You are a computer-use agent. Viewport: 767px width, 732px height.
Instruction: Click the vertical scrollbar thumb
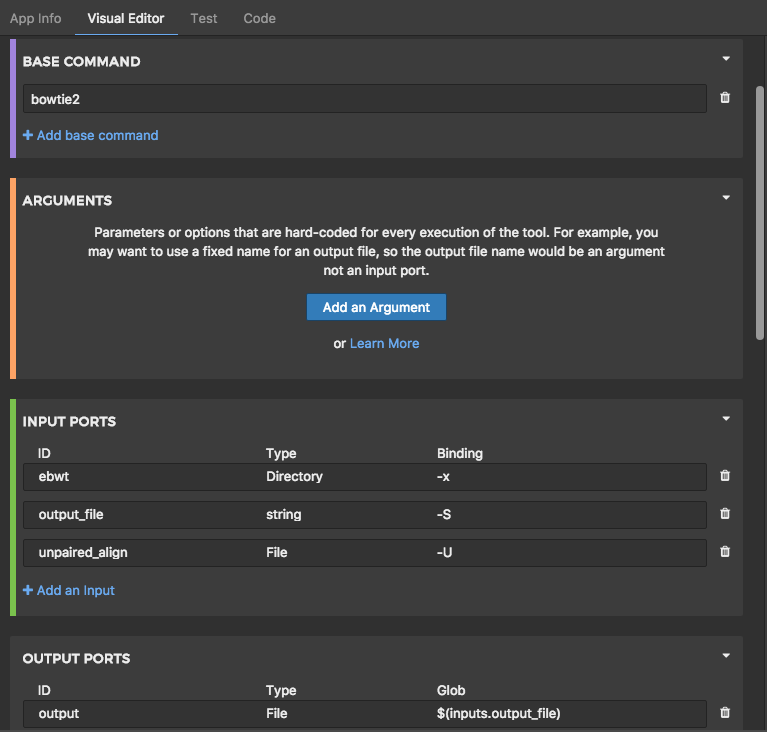(760, 210)
